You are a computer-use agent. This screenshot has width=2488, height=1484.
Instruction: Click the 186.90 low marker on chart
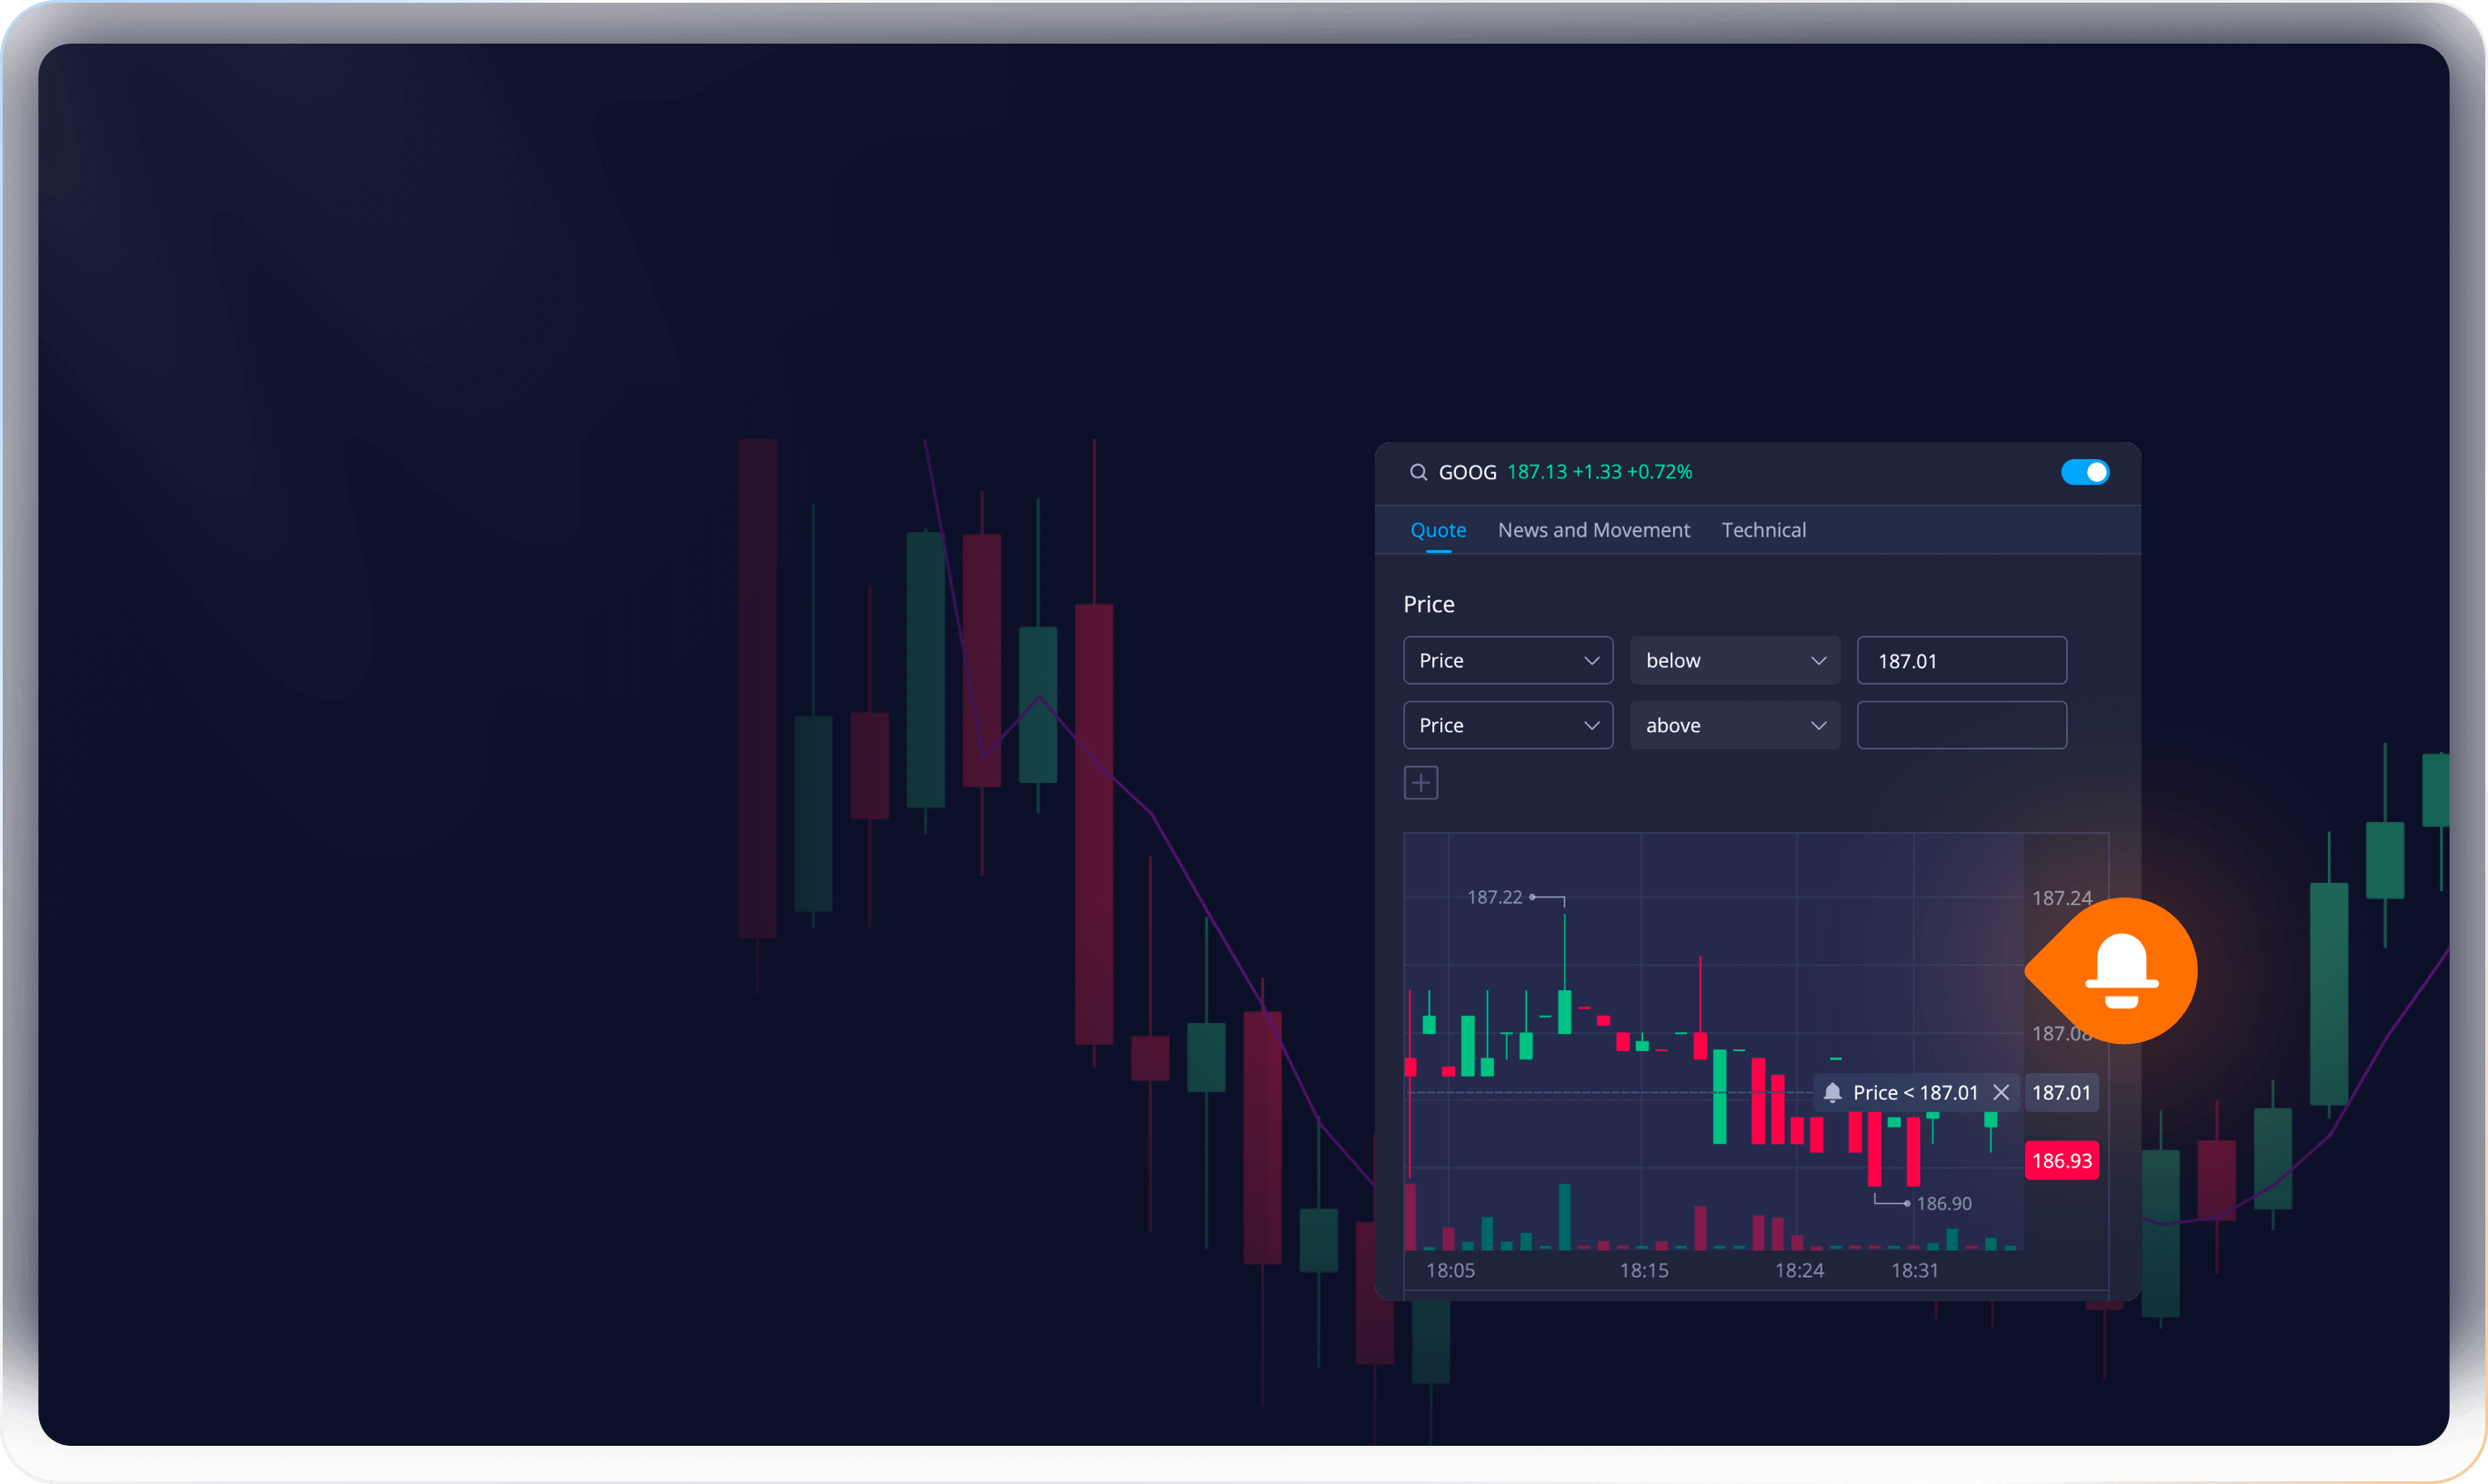coord(1943,1203)
